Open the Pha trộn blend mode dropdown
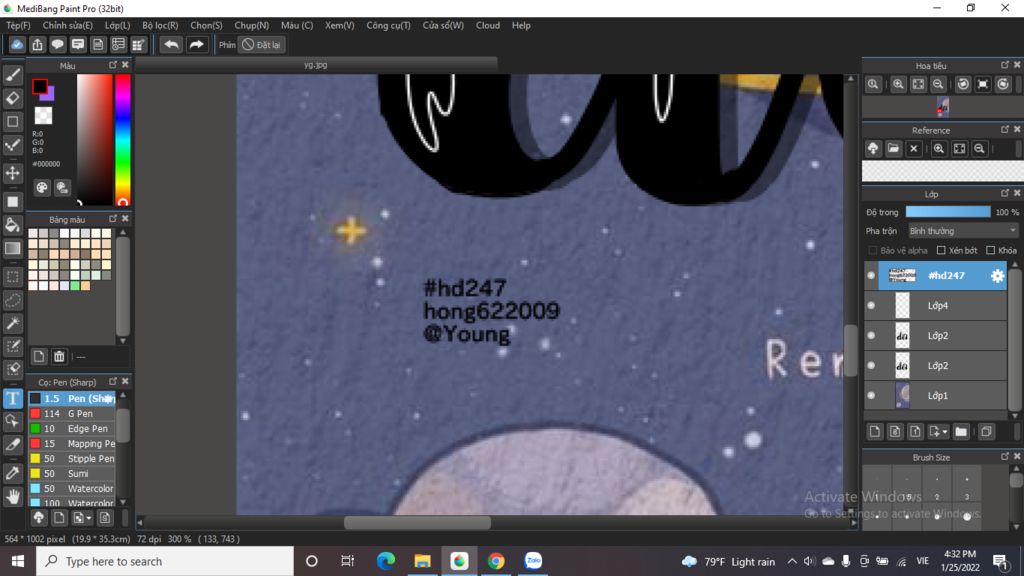 (x=963, y=231)
